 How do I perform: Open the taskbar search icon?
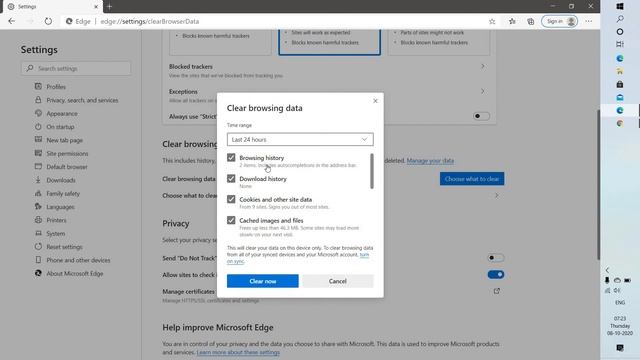click(x=620, y=19)
